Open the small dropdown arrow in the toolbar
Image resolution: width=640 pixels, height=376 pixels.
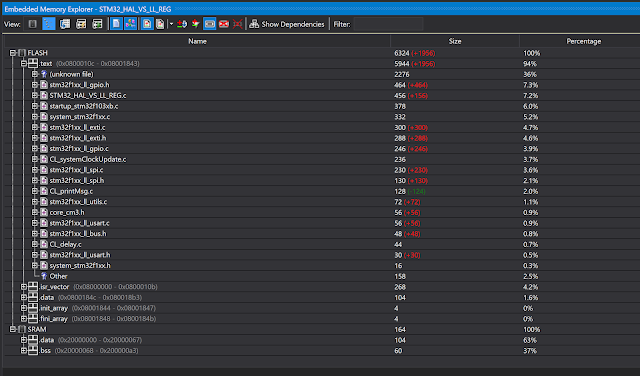(x=171, y=24)
